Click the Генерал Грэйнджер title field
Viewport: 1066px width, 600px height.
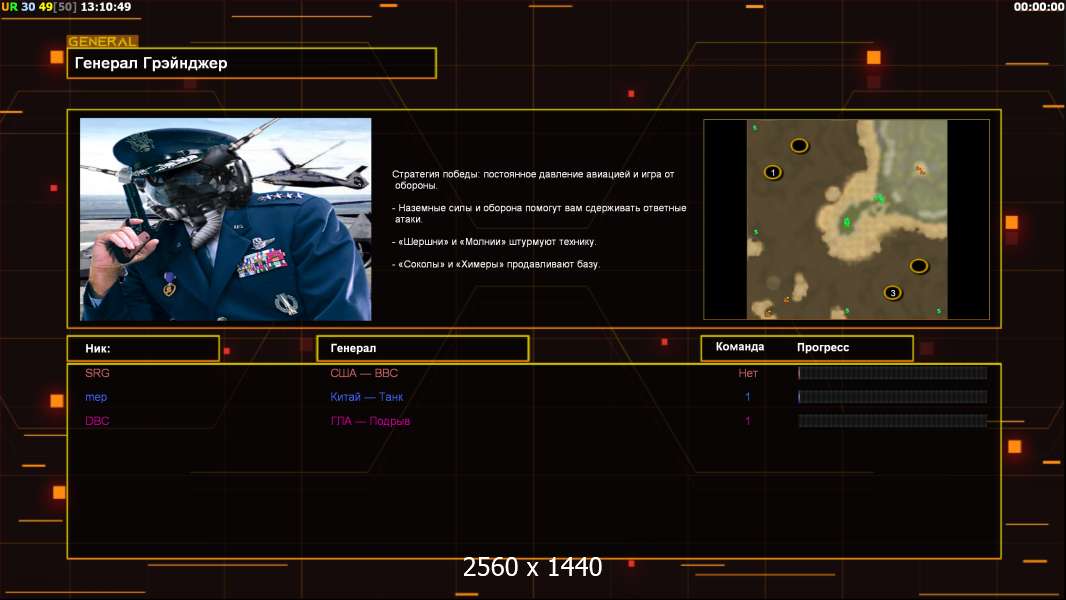pyautogui.click(x=251, y=63)
